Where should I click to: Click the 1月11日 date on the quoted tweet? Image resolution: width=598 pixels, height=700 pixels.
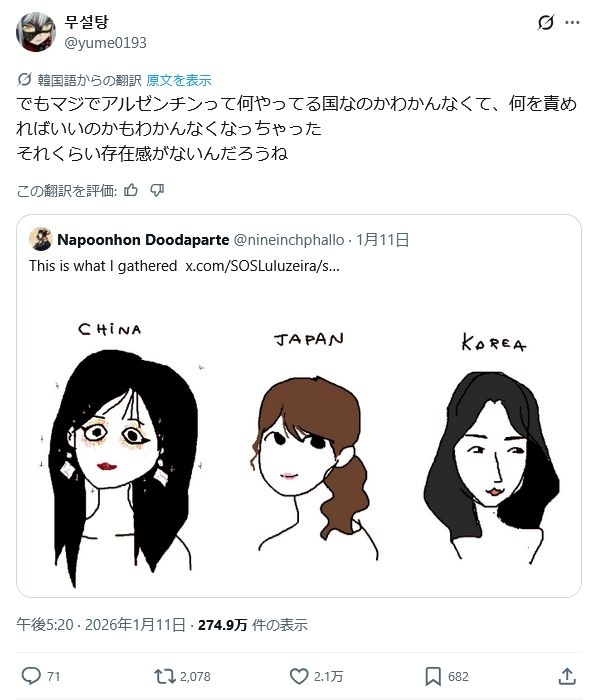tap(382, 240)
